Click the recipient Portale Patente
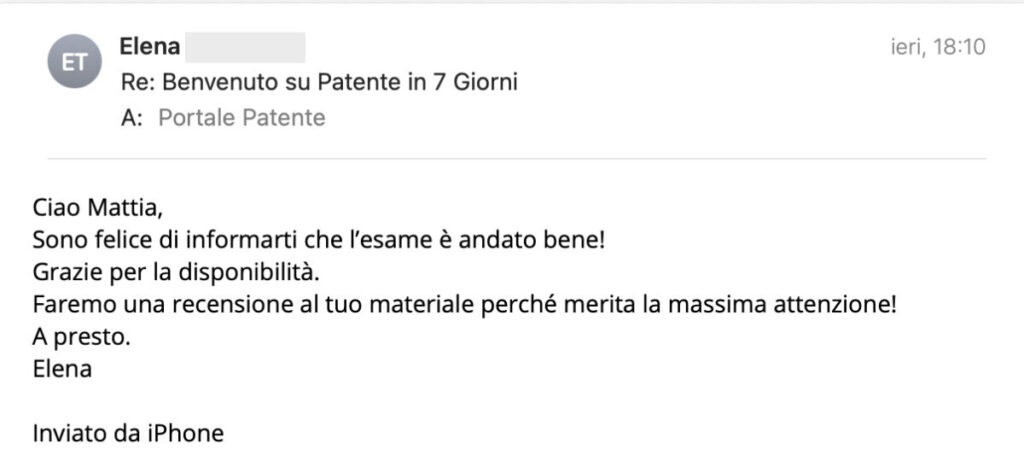Viewport: 1024px width, 467px height. [240, 118]
